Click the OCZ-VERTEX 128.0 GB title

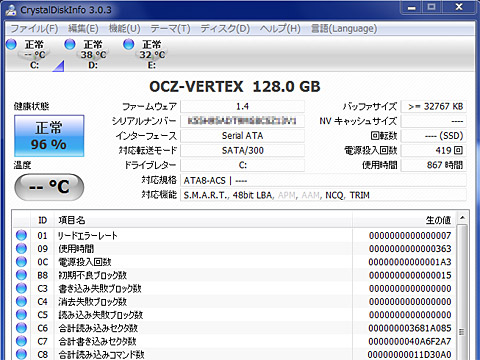(235, 87)
